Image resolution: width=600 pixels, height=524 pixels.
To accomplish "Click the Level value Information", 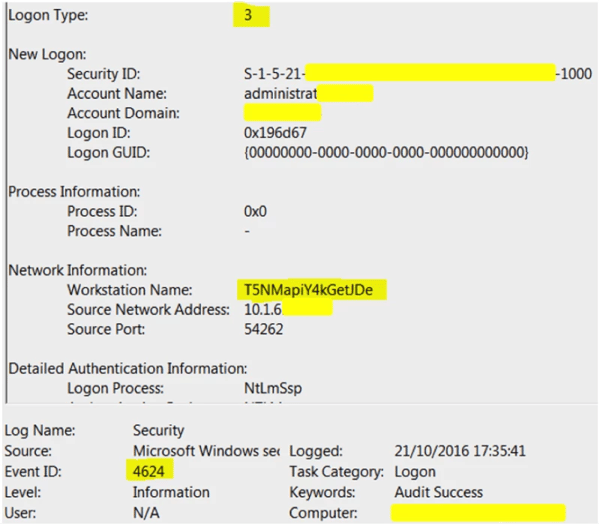I will 171,492.
